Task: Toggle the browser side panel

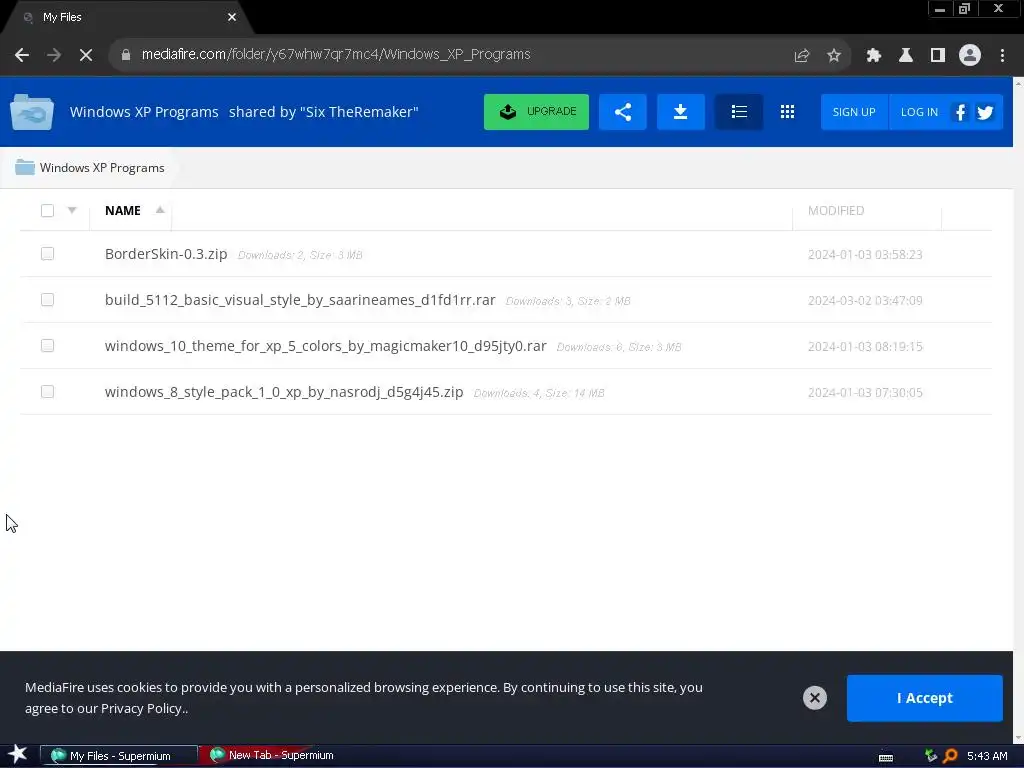Action: coord(938,56)
